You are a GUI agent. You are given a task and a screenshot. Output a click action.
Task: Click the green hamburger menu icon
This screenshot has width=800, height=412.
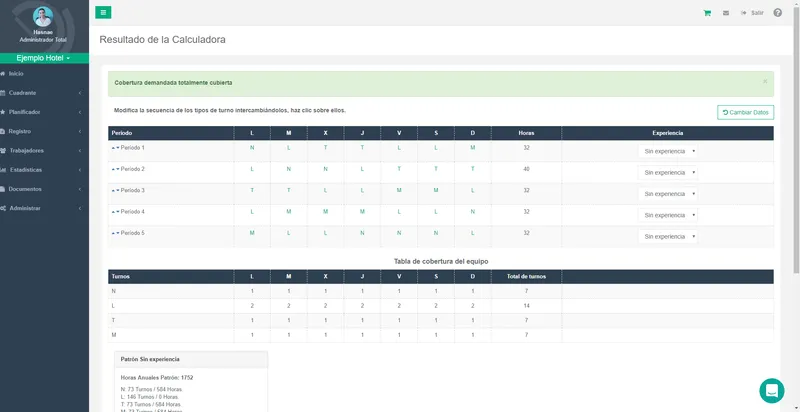pos(103,13)
